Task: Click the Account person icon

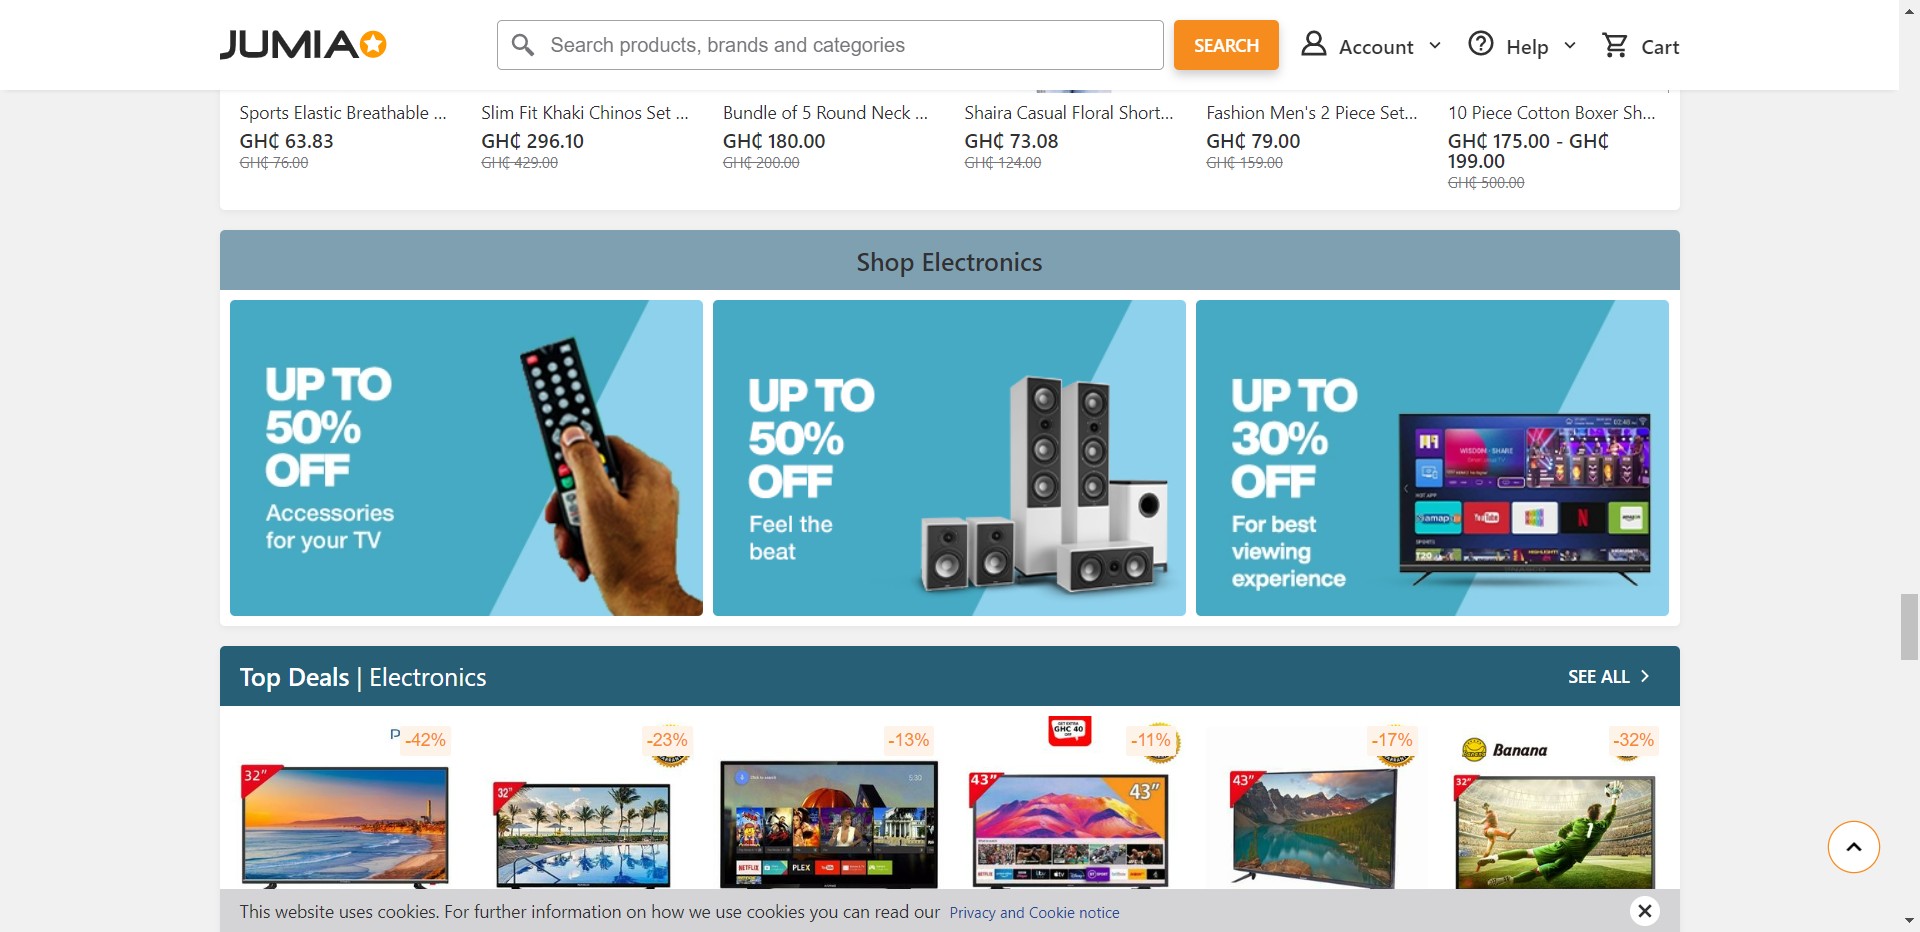Action: 1313,44
